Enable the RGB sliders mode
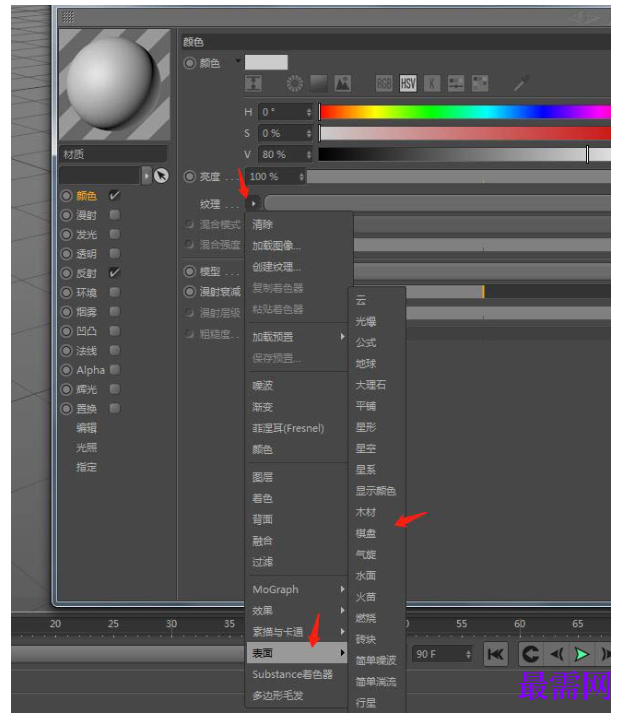This screenshot has width=630, height=717. [384, 84]
